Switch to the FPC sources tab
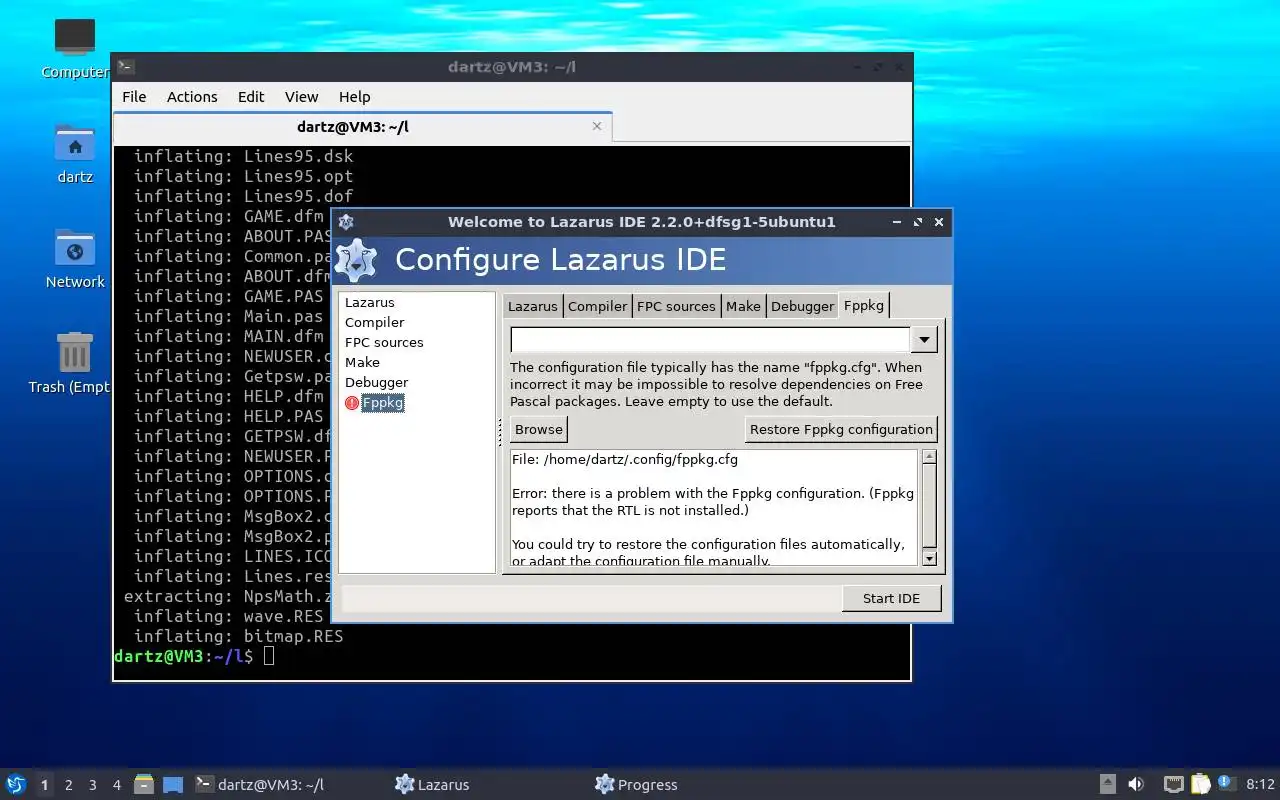This screenshot has width=1280, height=800. pyautogui.click(x=676, y=307)
